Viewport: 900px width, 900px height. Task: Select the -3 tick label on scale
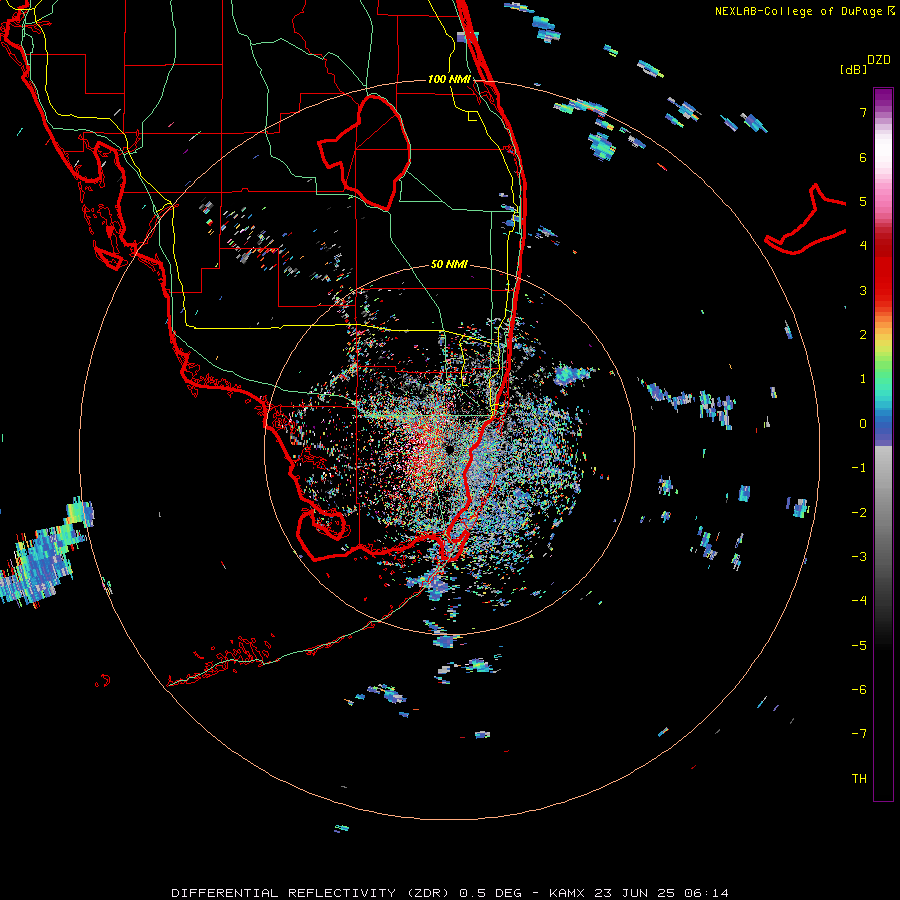859,556
